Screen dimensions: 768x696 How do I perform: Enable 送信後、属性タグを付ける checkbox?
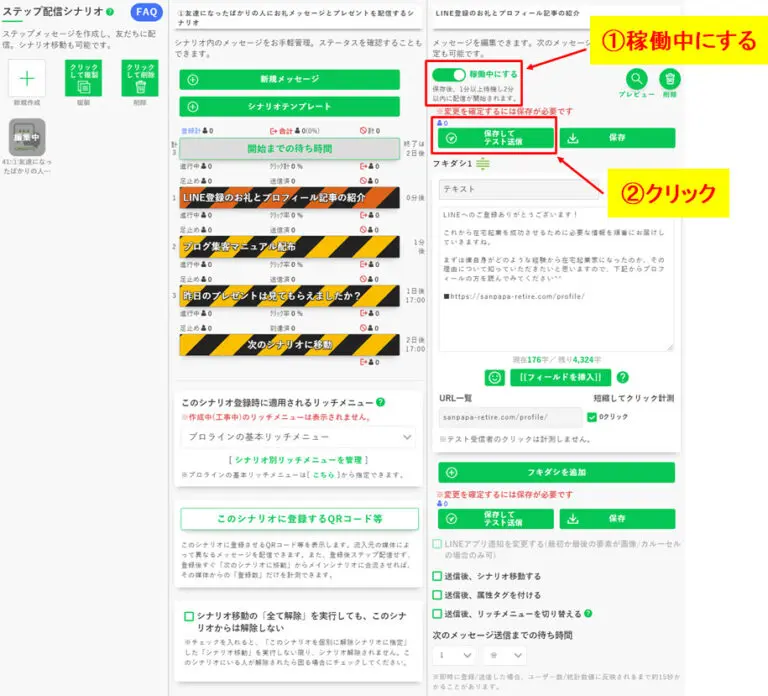(x=437, y=595)
